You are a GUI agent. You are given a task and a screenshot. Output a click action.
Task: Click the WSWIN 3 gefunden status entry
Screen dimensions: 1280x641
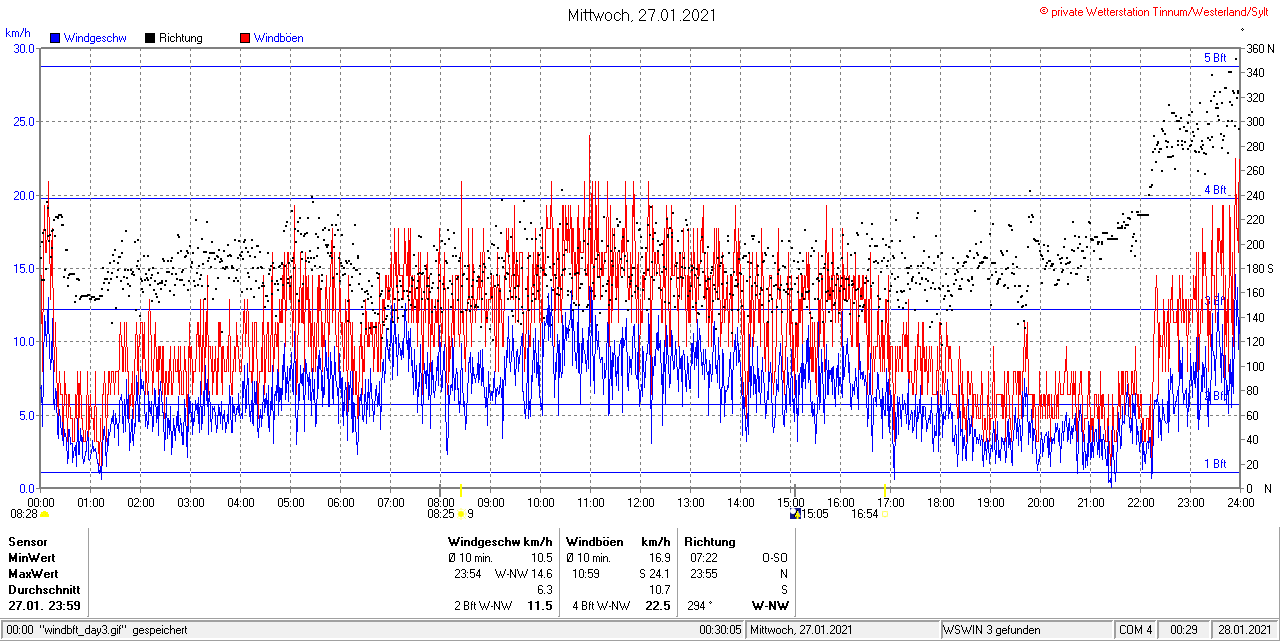coord(992,630)
